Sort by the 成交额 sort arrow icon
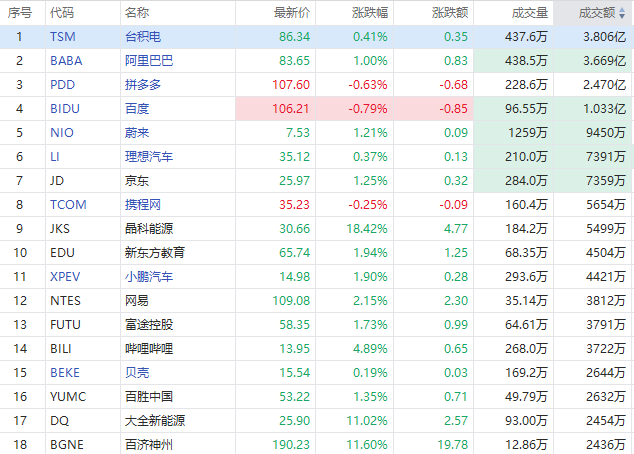The width and height of the screenshot is (634, 454). [x=622, y=13]
